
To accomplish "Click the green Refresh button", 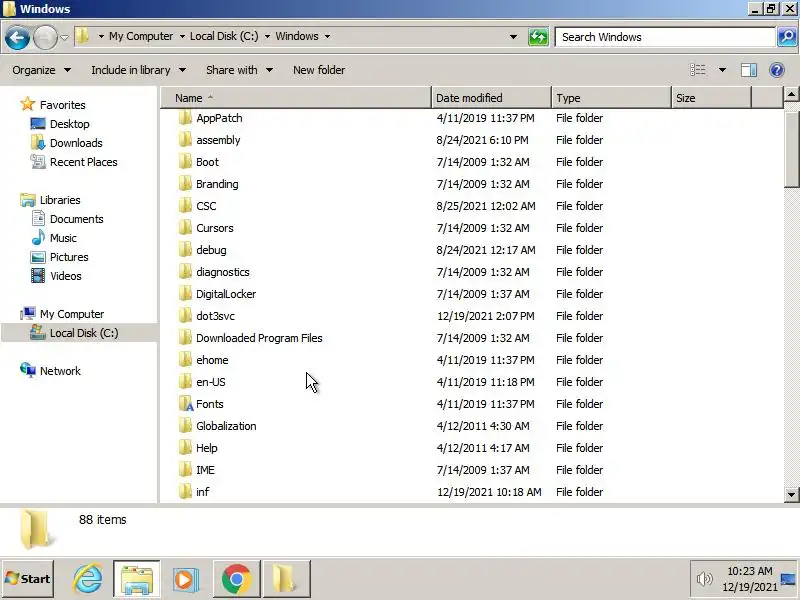I will [538, 37].
